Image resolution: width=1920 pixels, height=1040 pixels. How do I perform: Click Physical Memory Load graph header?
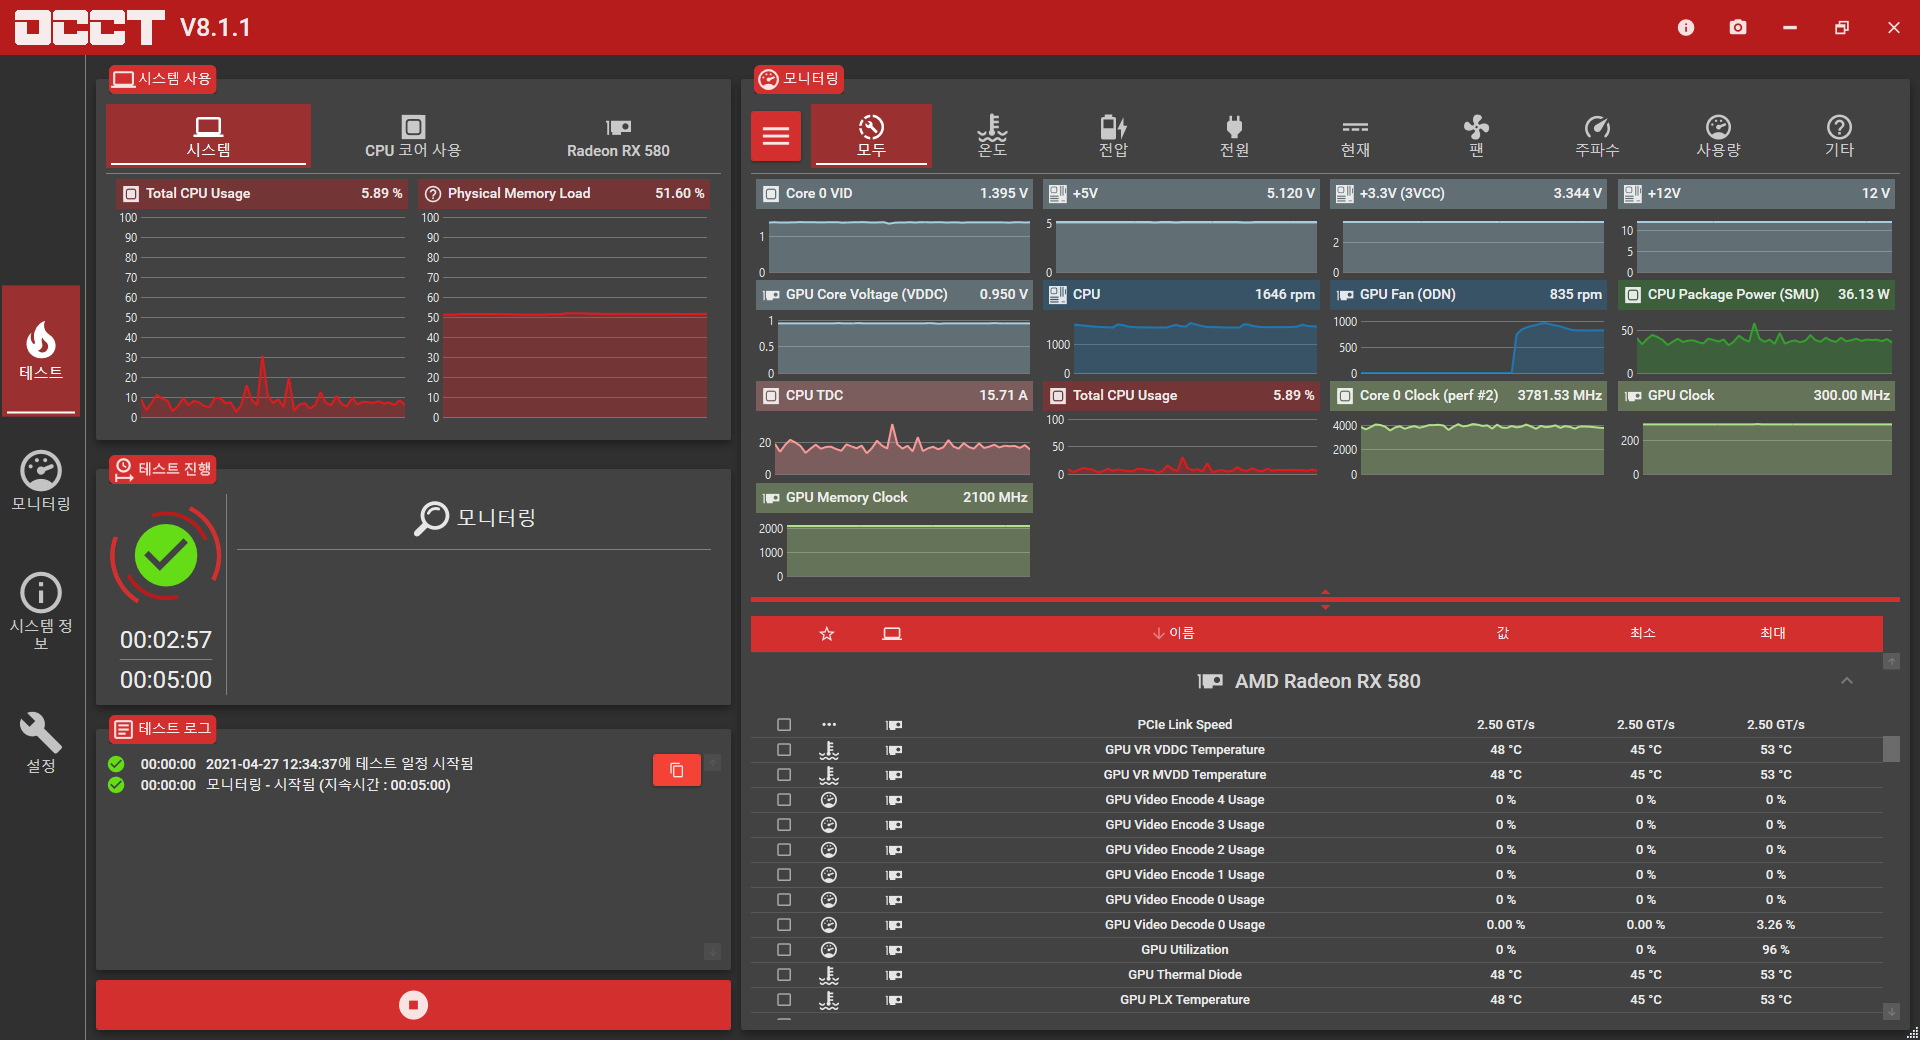[x=564, y=193]
